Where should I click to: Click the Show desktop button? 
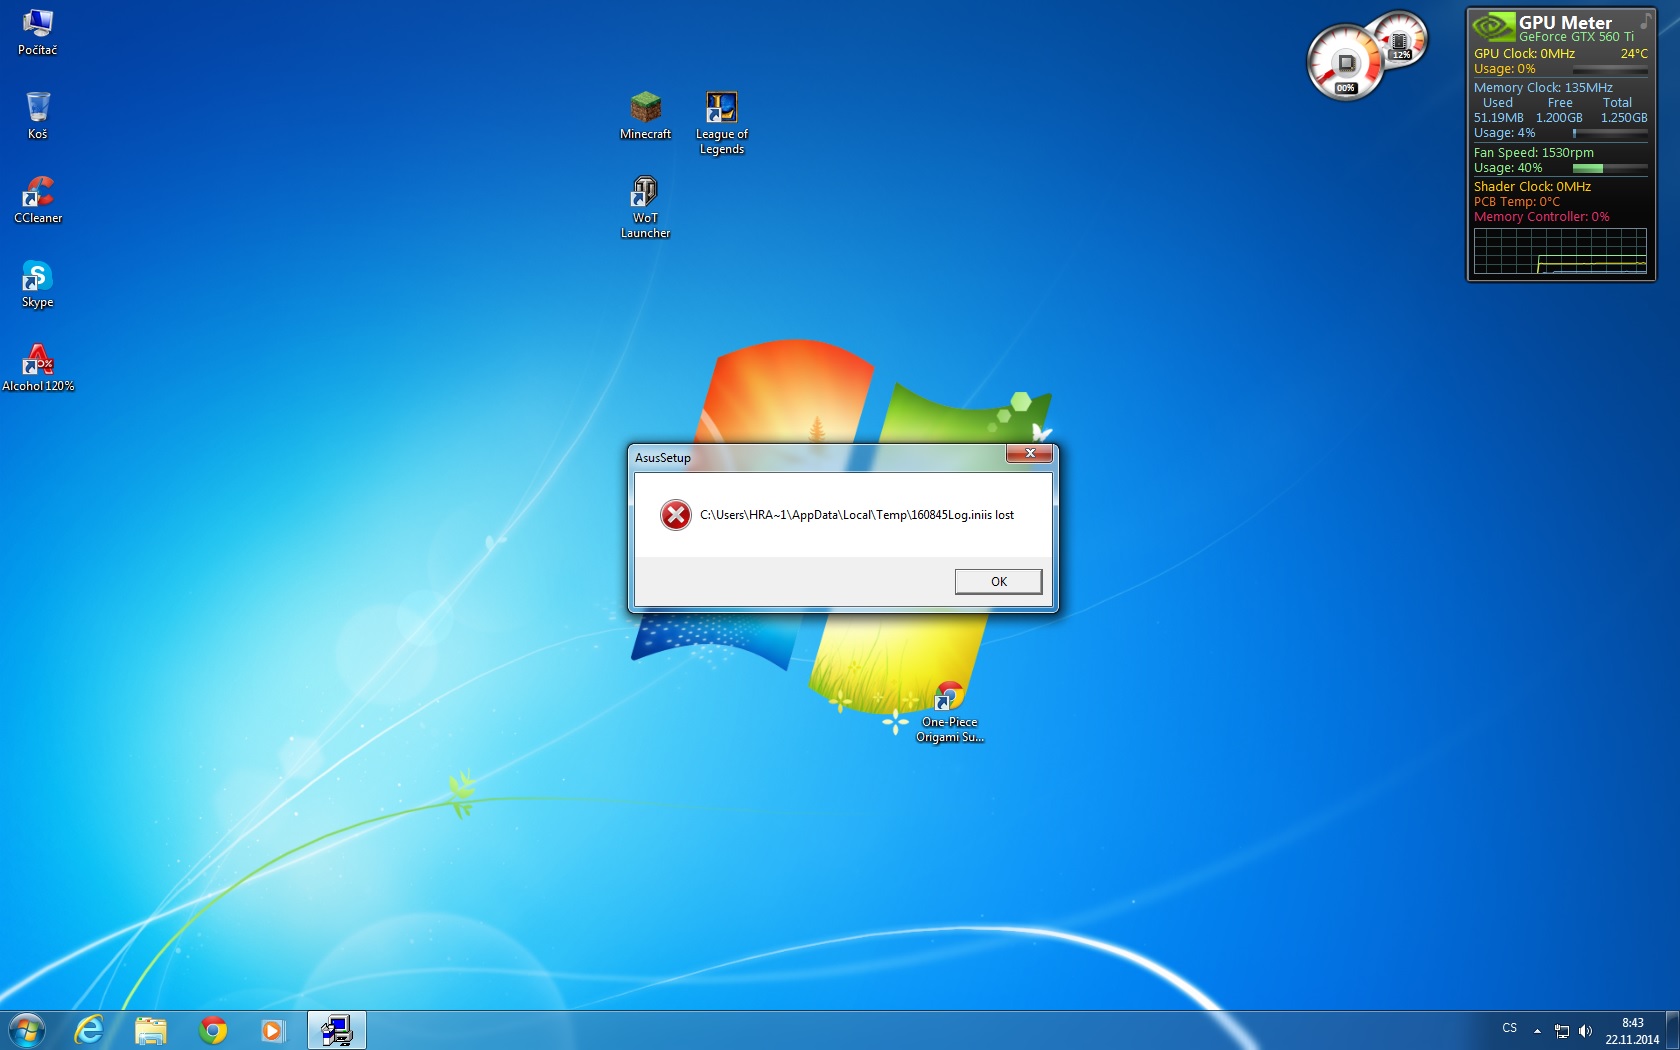point(1672,1030)
